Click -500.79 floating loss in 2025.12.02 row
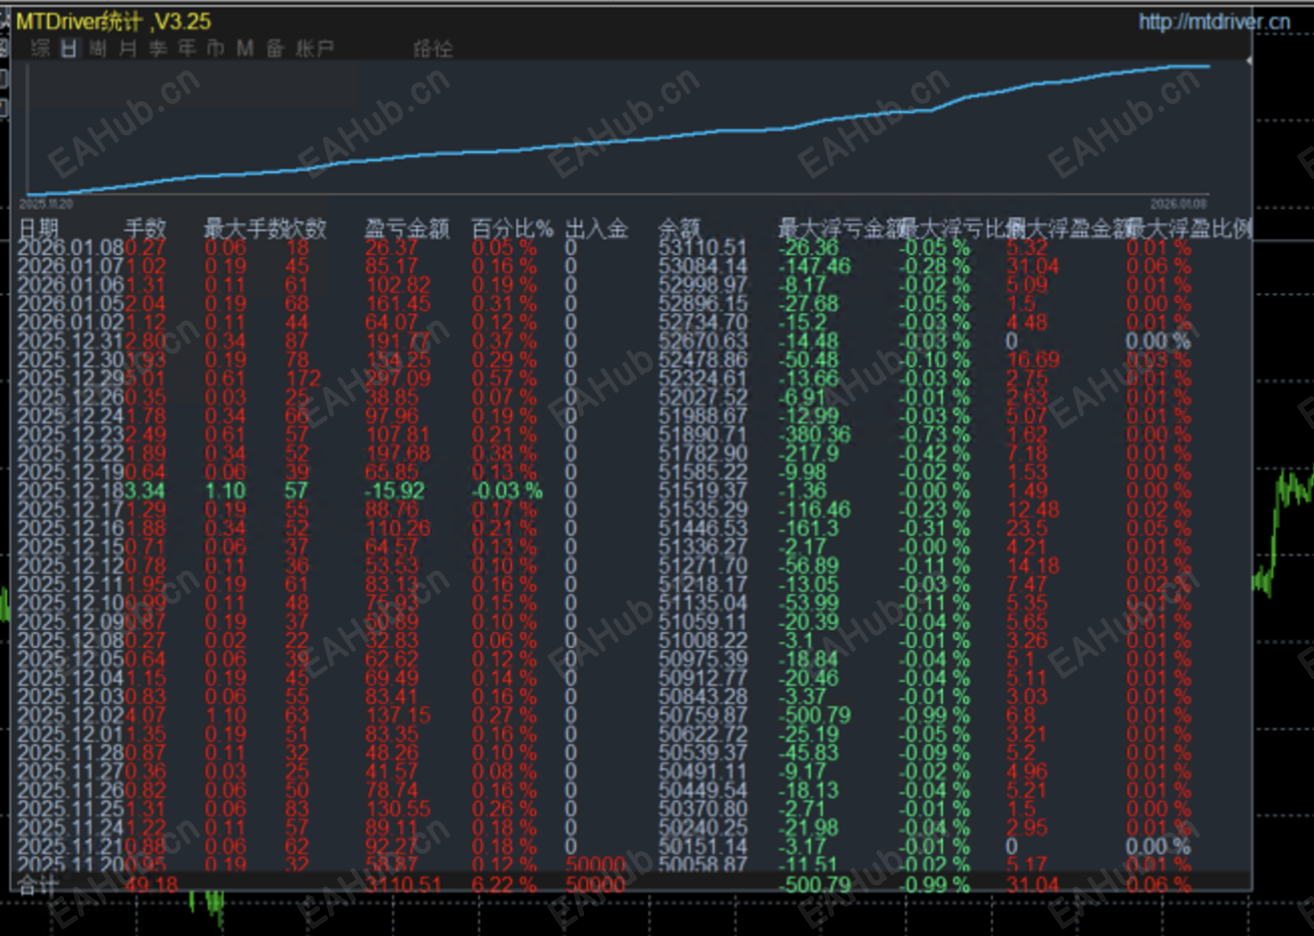1314x936 pixels. coord(815,715)
